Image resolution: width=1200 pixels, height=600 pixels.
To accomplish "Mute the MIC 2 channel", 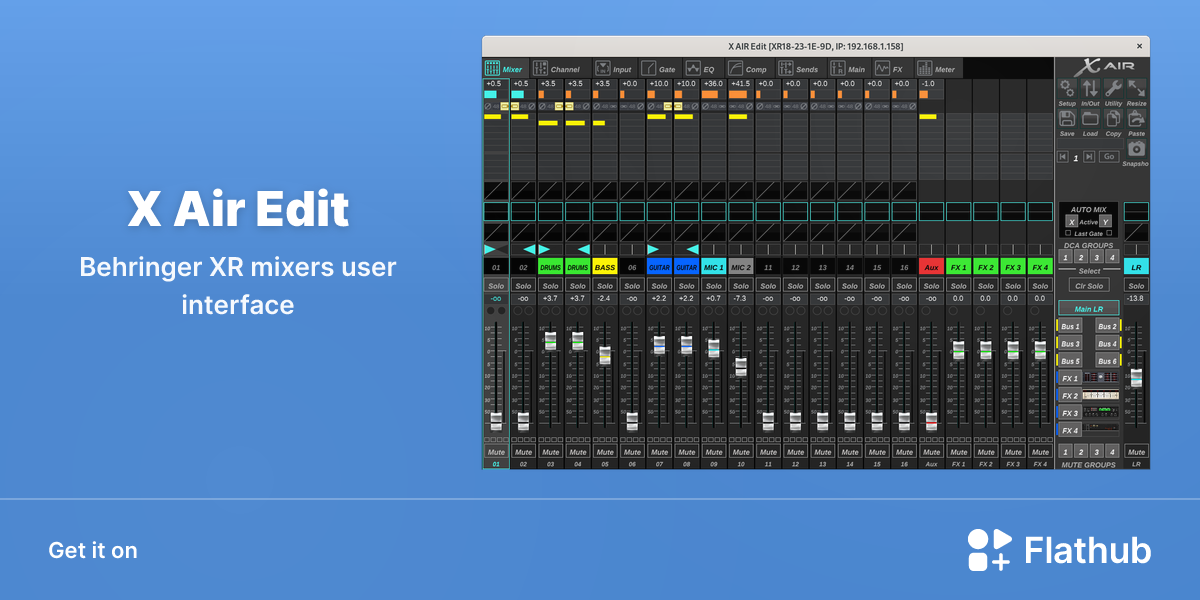I will tap(740, 452).
